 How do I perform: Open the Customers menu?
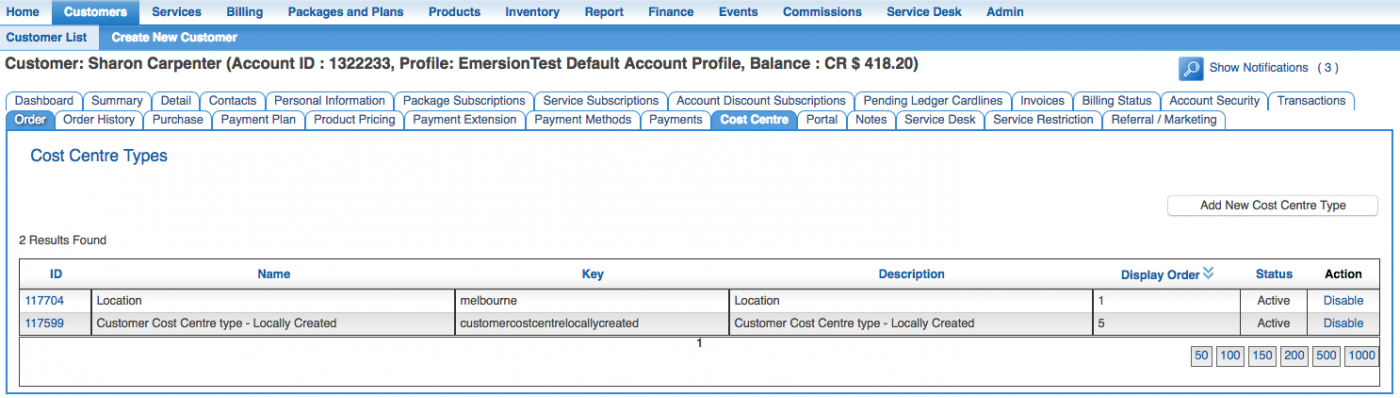(95, 12)
